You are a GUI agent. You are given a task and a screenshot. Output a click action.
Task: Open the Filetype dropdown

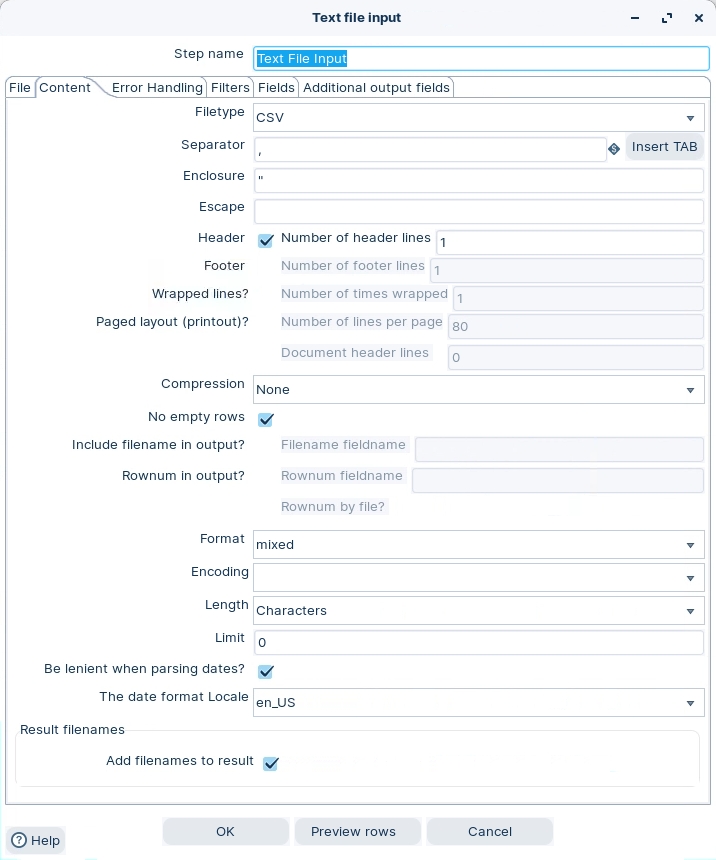(690, 118)
